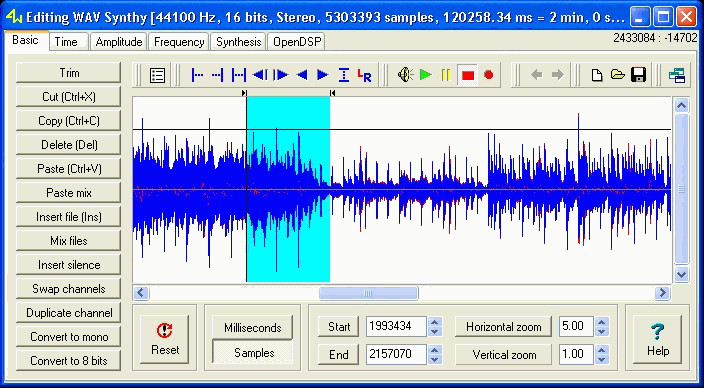
Task: Click the Convert to mono button
Action: [69, 337]
